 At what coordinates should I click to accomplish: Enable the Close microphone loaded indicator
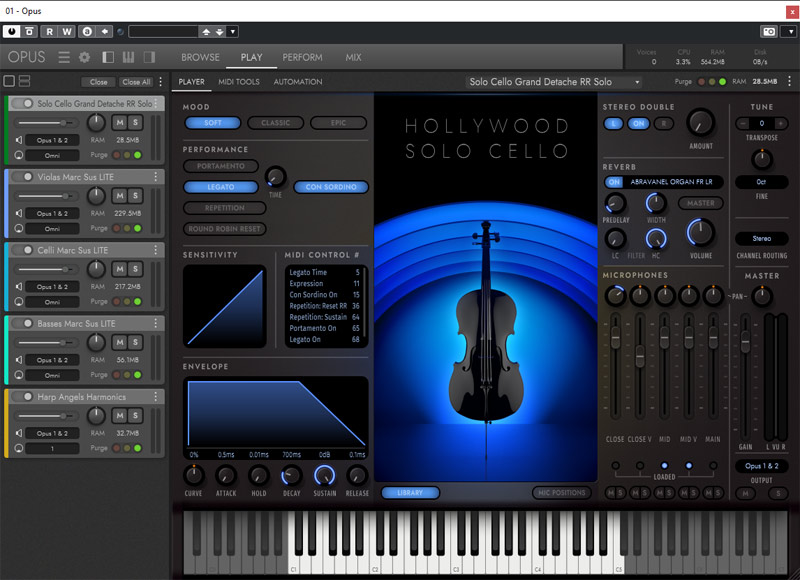point(615,466)
